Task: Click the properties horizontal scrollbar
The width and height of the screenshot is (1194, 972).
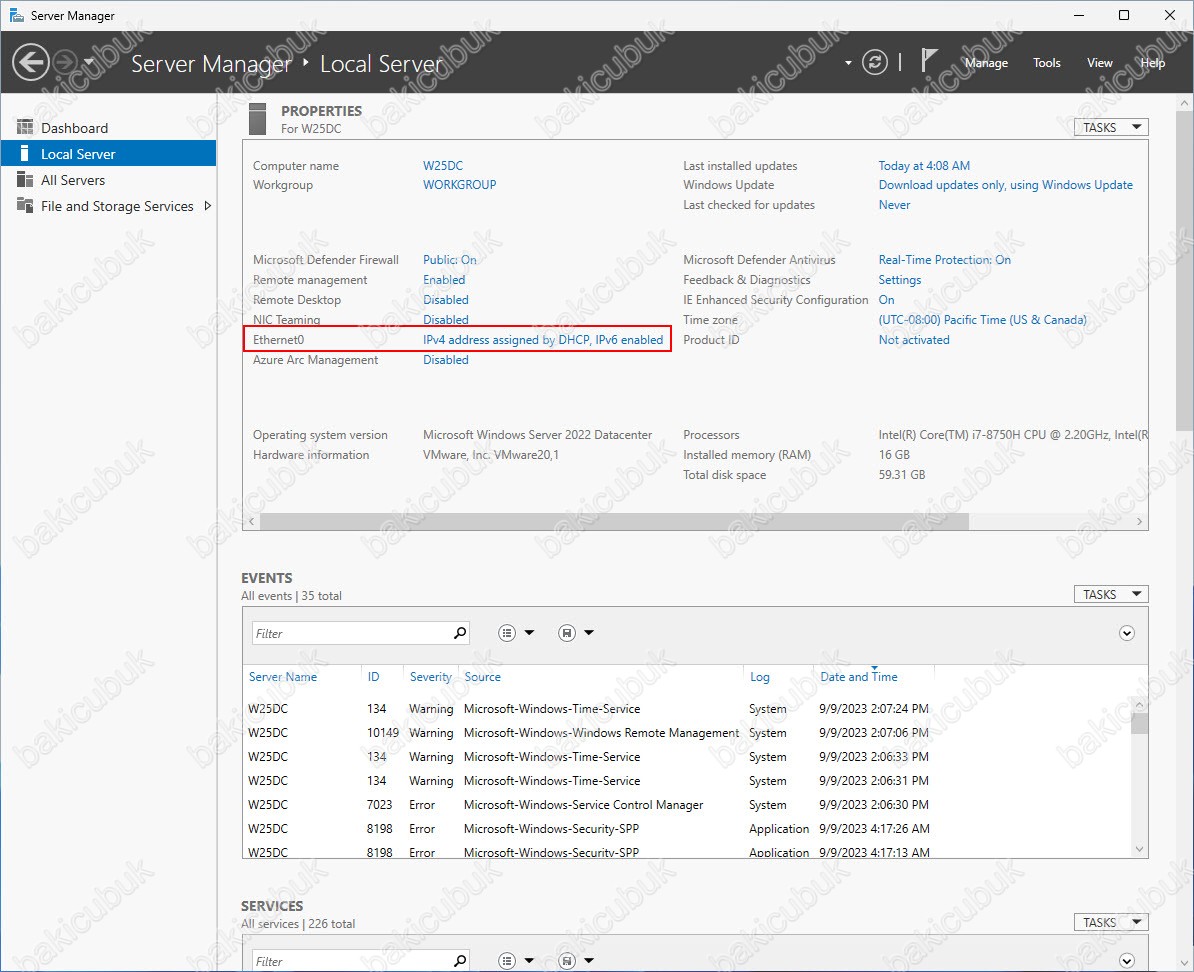Action: [614, 521]
